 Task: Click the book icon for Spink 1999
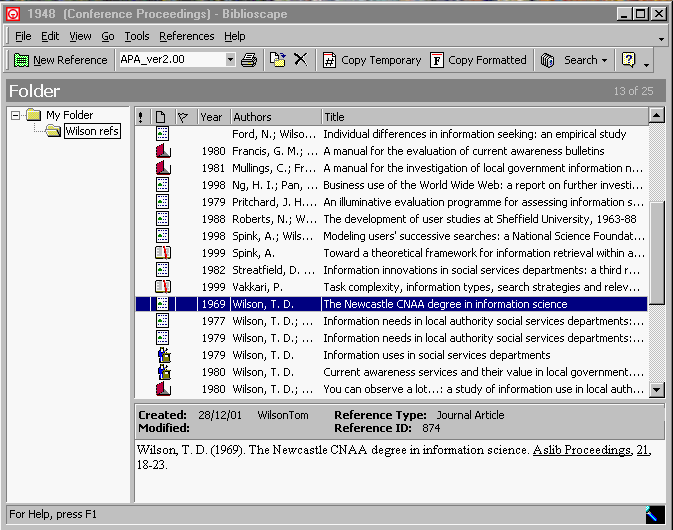163,253
